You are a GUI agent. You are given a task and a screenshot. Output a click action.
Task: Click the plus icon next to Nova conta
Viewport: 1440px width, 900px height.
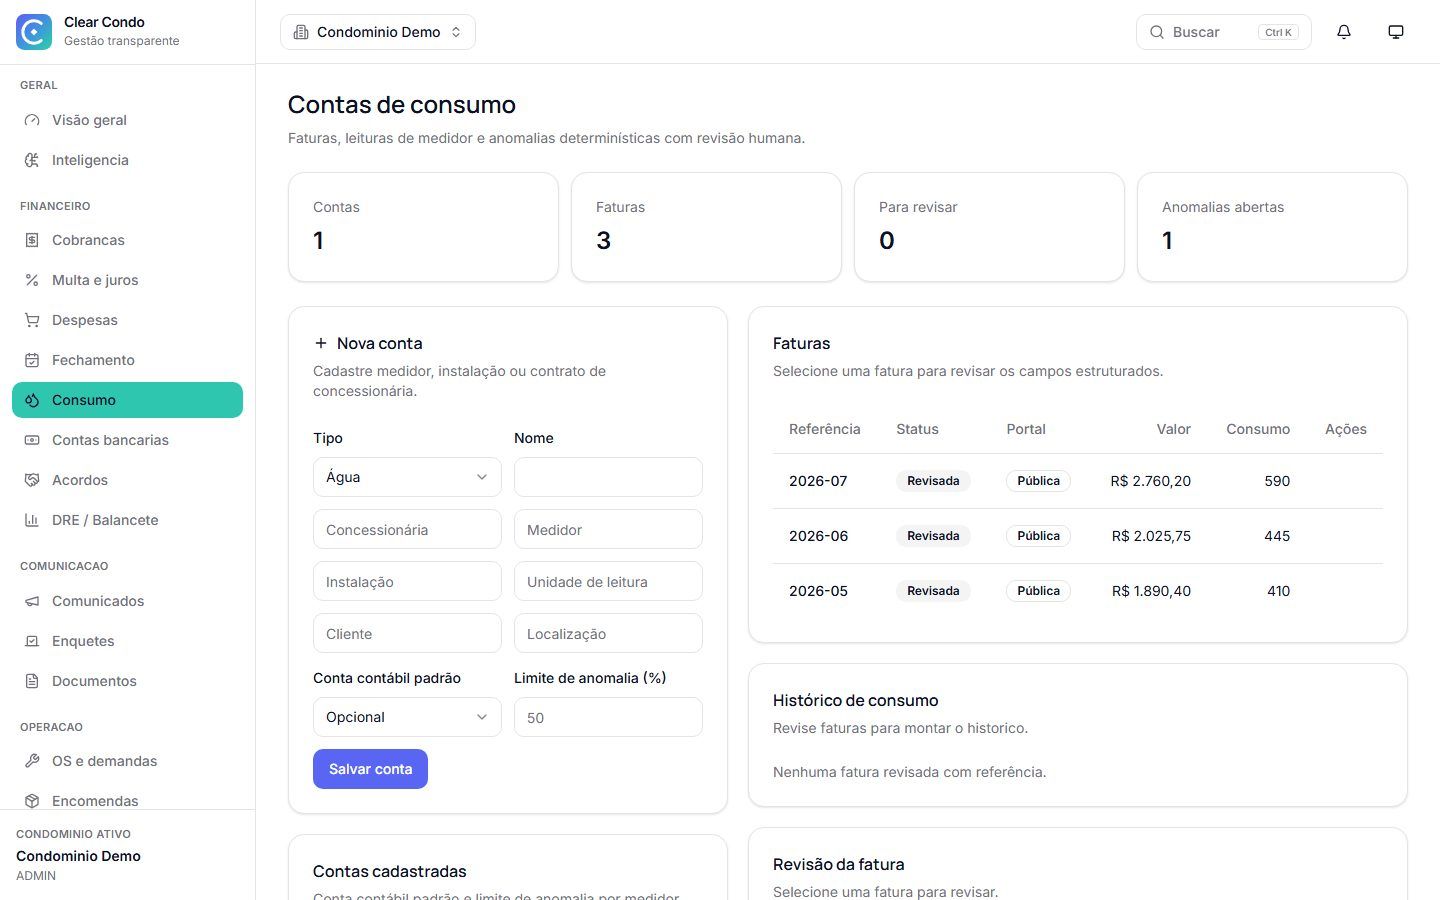321,343
